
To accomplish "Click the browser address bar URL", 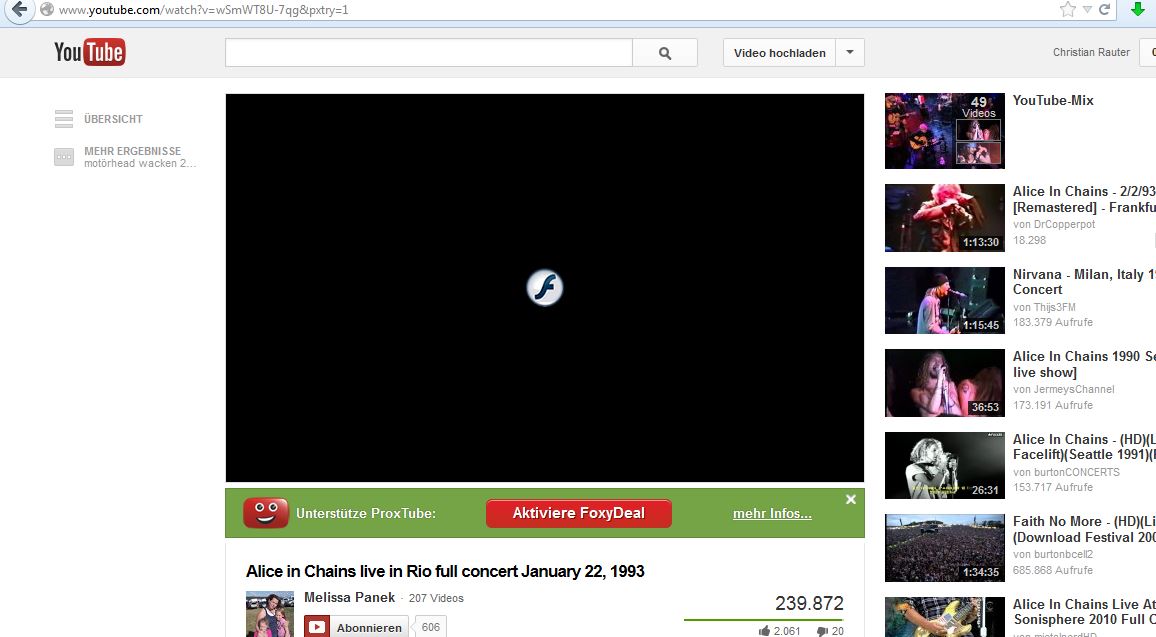I will pyautogui.click(x=203, y=10).
